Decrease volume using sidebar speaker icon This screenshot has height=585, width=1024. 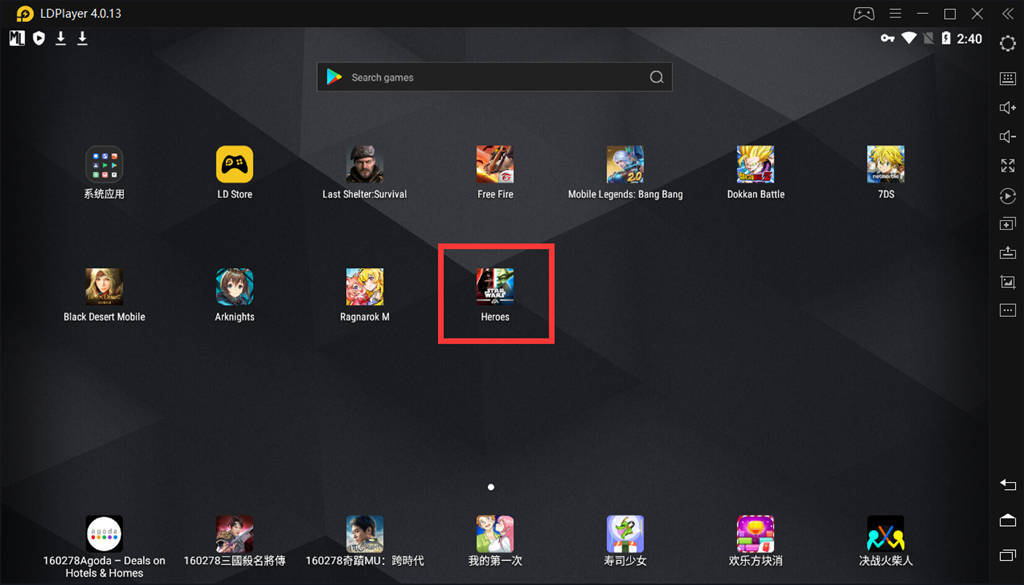pos(1007,137)
